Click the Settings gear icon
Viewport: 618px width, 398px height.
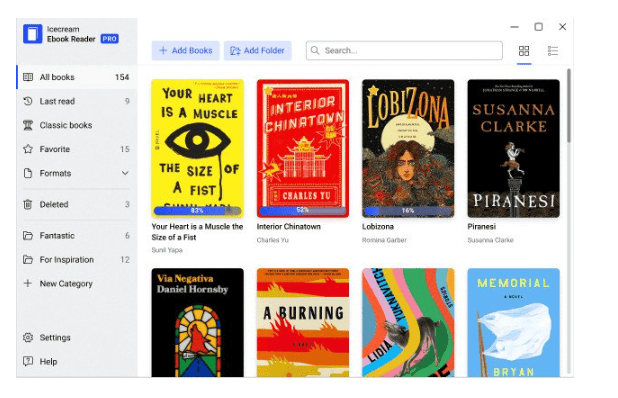point(28,338)
